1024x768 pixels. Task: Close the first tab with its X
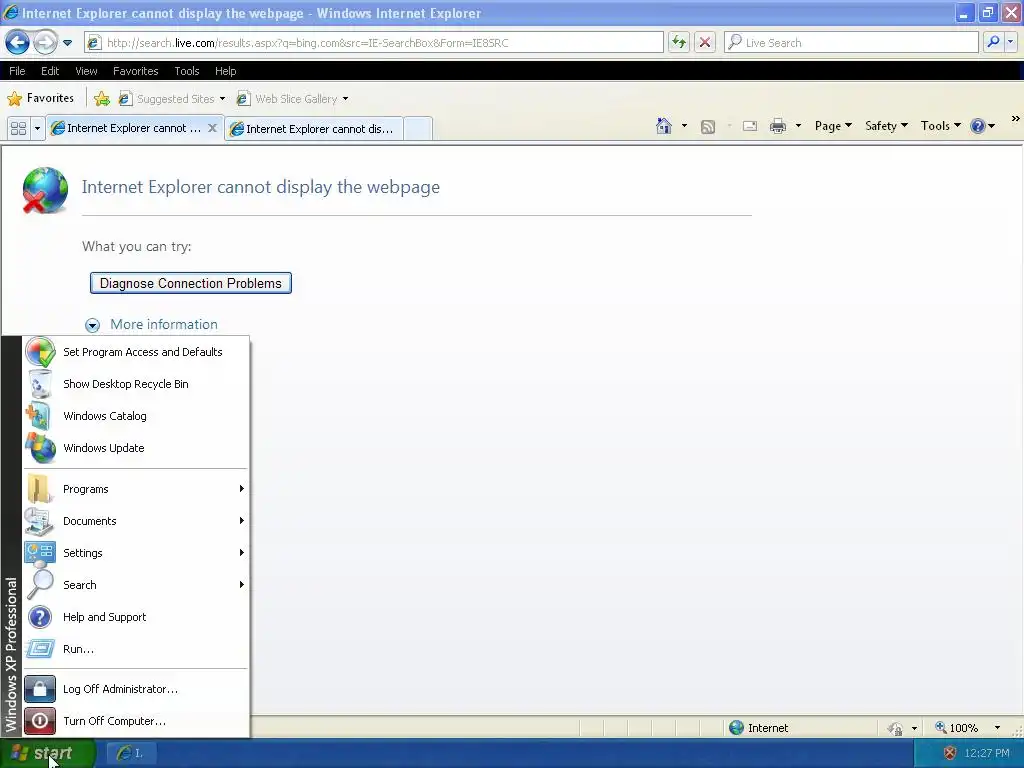(x=212, y=128)
